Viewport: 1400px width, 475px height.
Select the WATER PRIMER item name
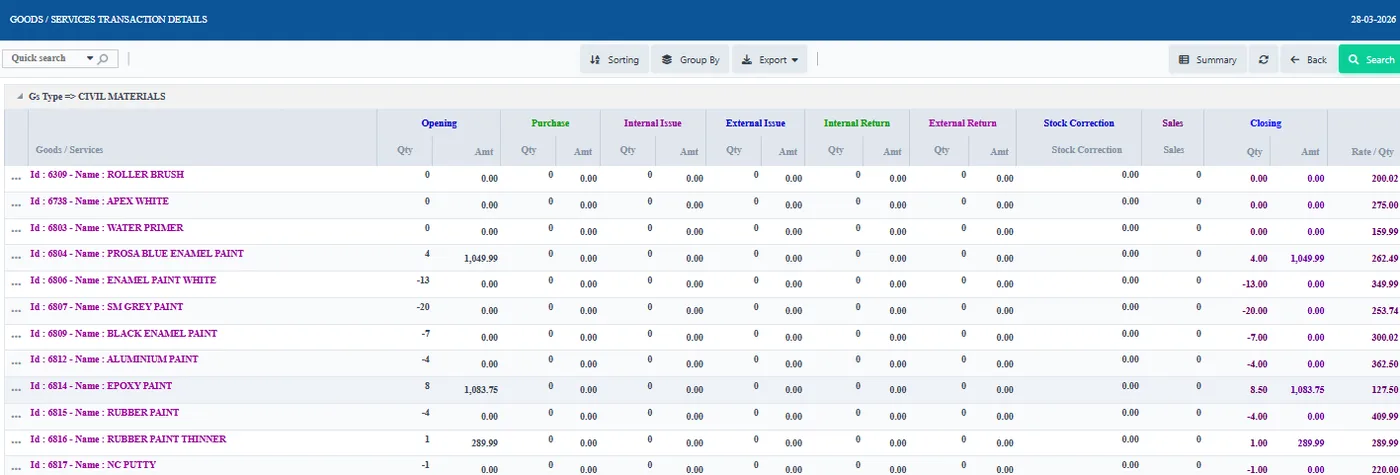coord(107,228)
